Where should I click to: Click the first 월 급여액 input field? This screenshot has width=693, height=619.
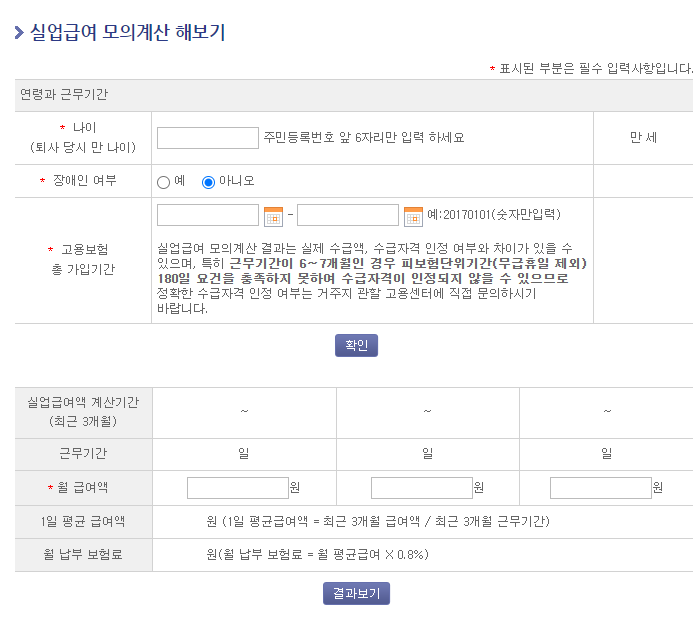pyautogui.click(x=238, y=488)
